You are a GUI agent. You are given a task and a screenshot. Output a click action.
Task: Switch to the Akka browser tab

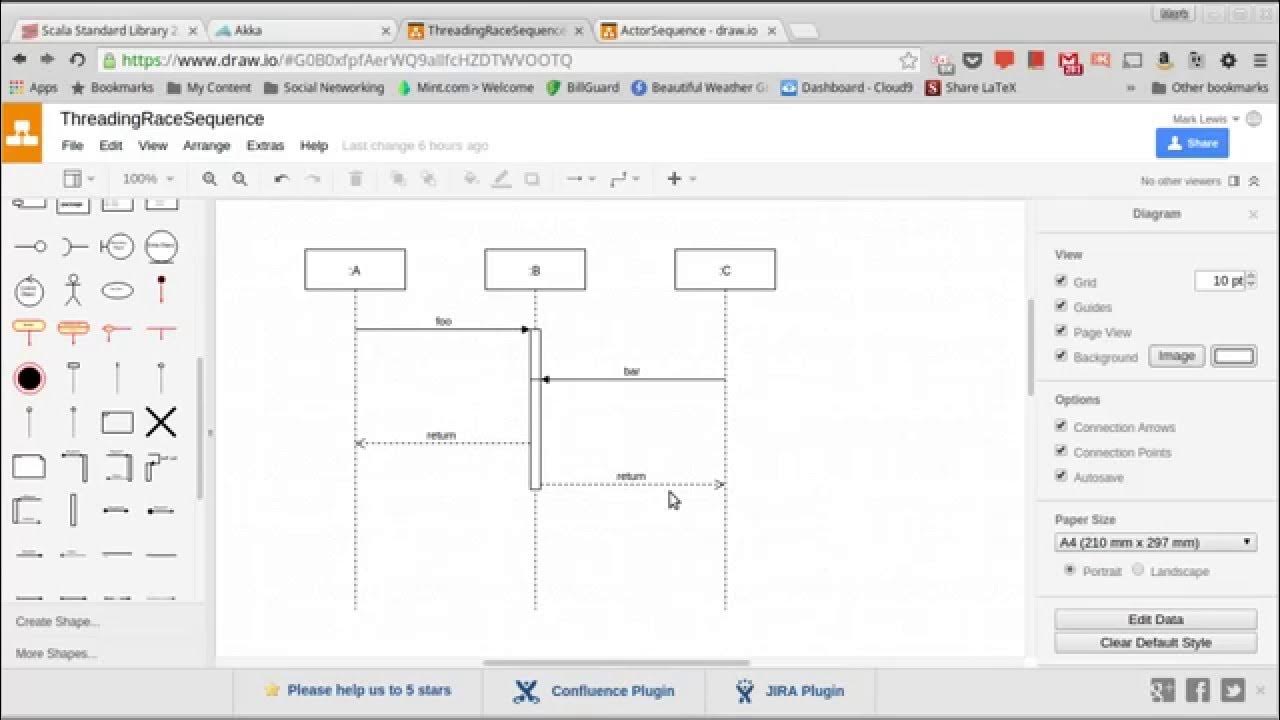pyautogui.click(x=302, y=31)
